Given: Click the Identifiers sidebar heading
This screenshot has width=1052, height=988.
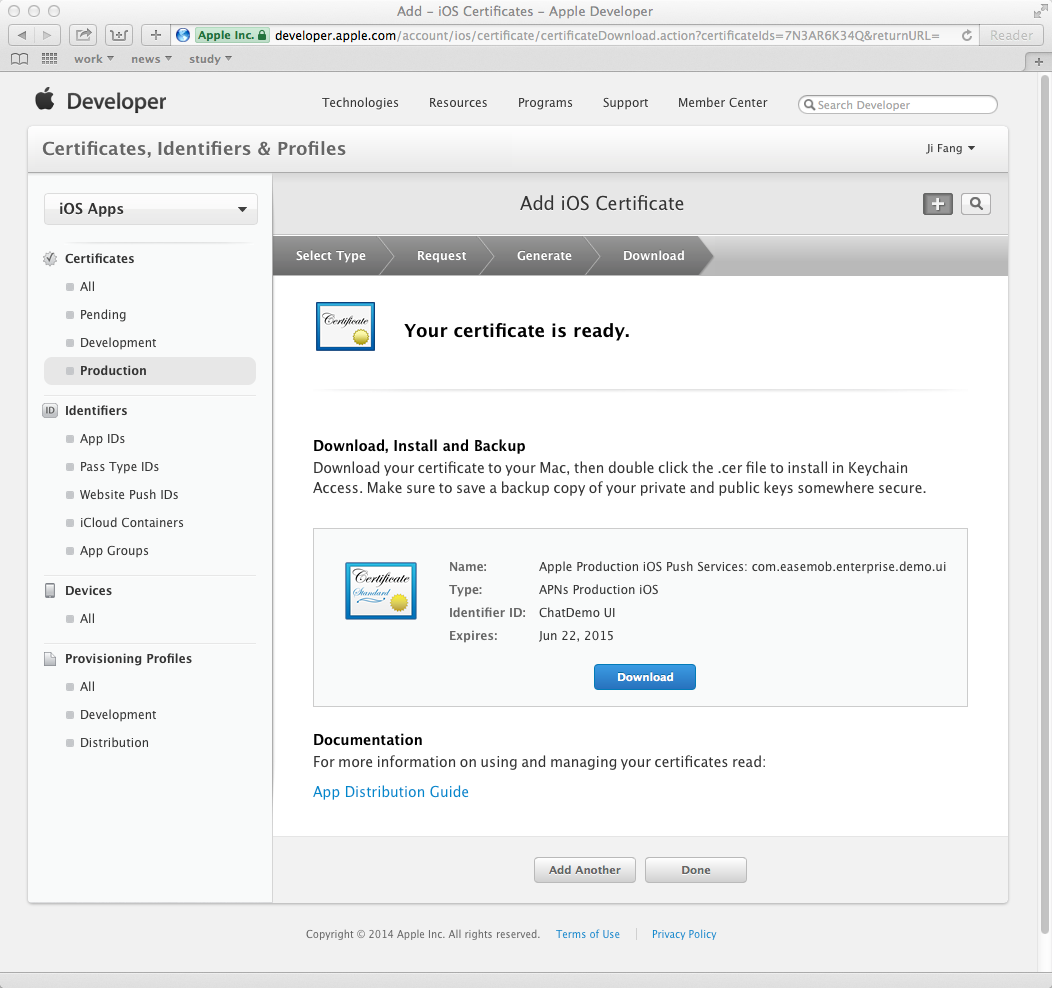Looking at the screenshot, I should (x=96, y=410).
